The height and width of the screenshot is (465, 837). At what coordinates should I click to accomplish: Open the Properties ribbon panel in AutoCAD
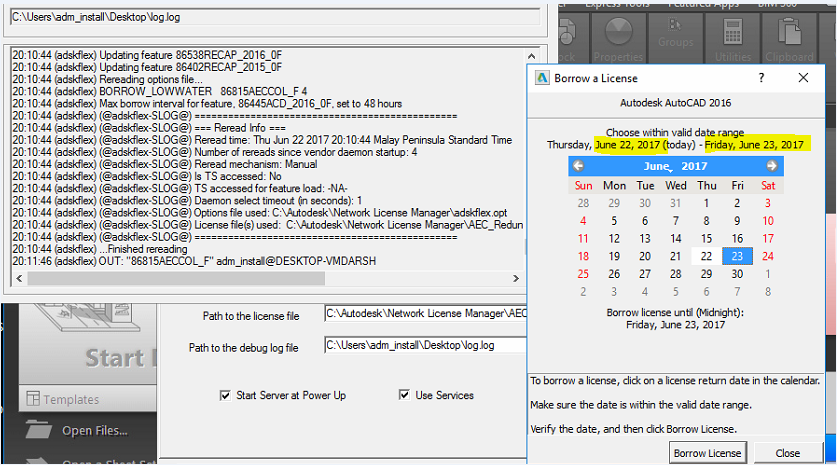click(618, 39)
